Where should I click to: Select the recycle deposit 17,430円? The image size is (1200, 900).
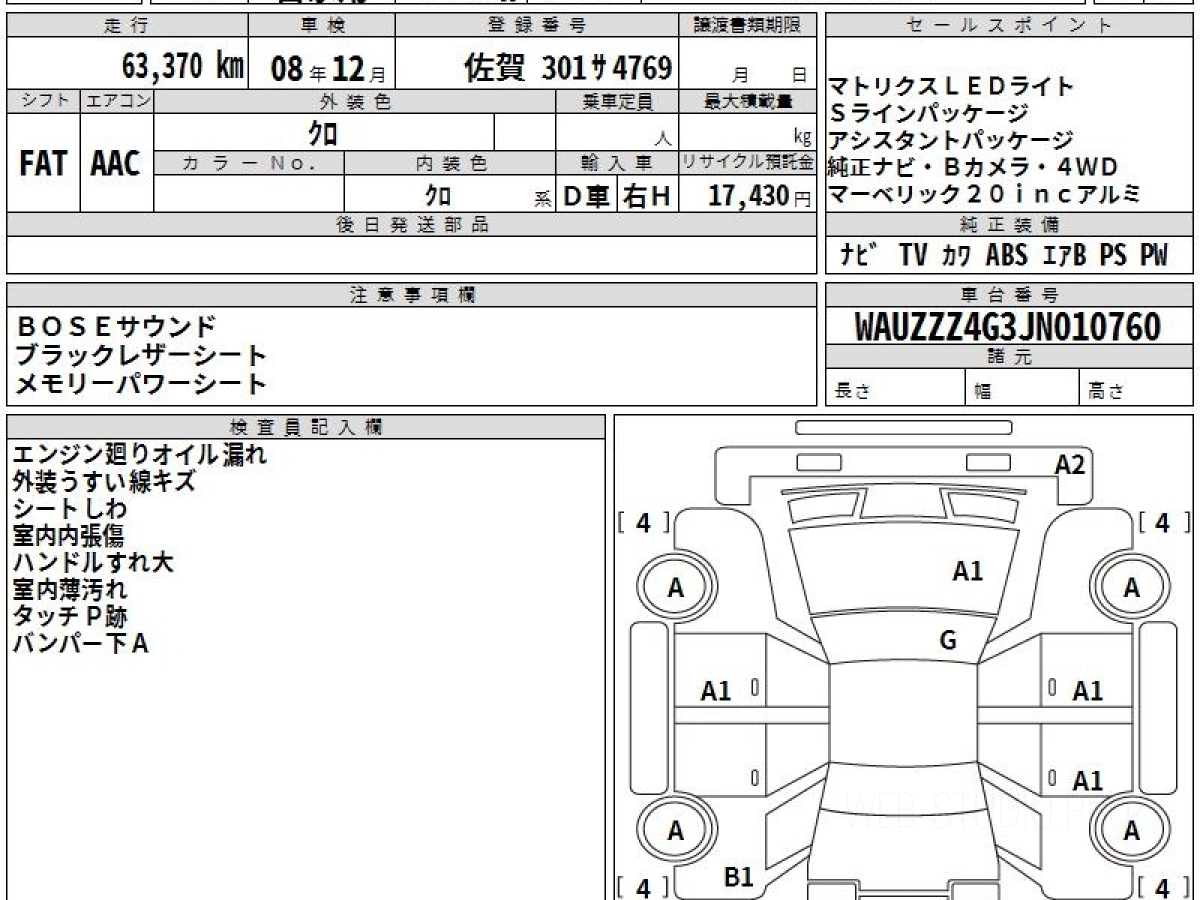point(759,195)
